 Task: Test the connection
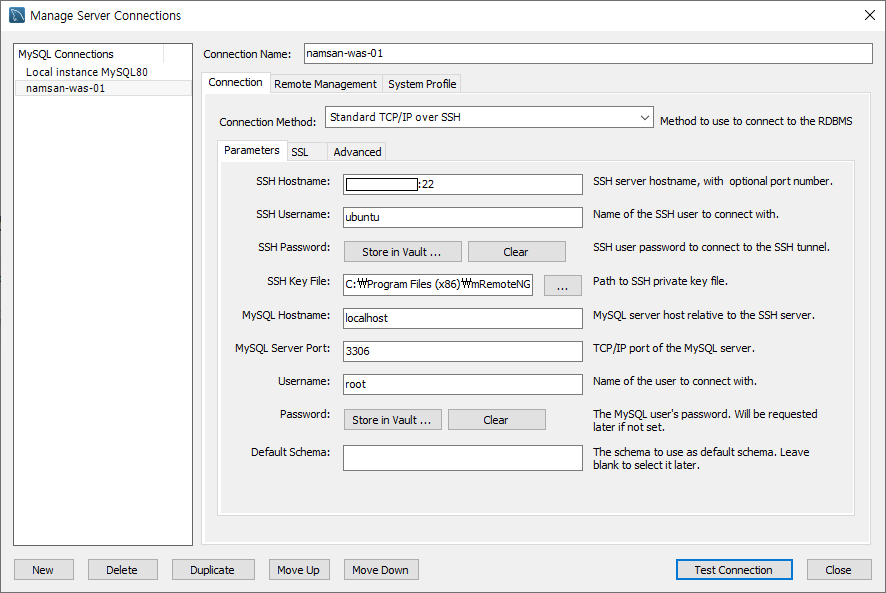pos(734,570)
